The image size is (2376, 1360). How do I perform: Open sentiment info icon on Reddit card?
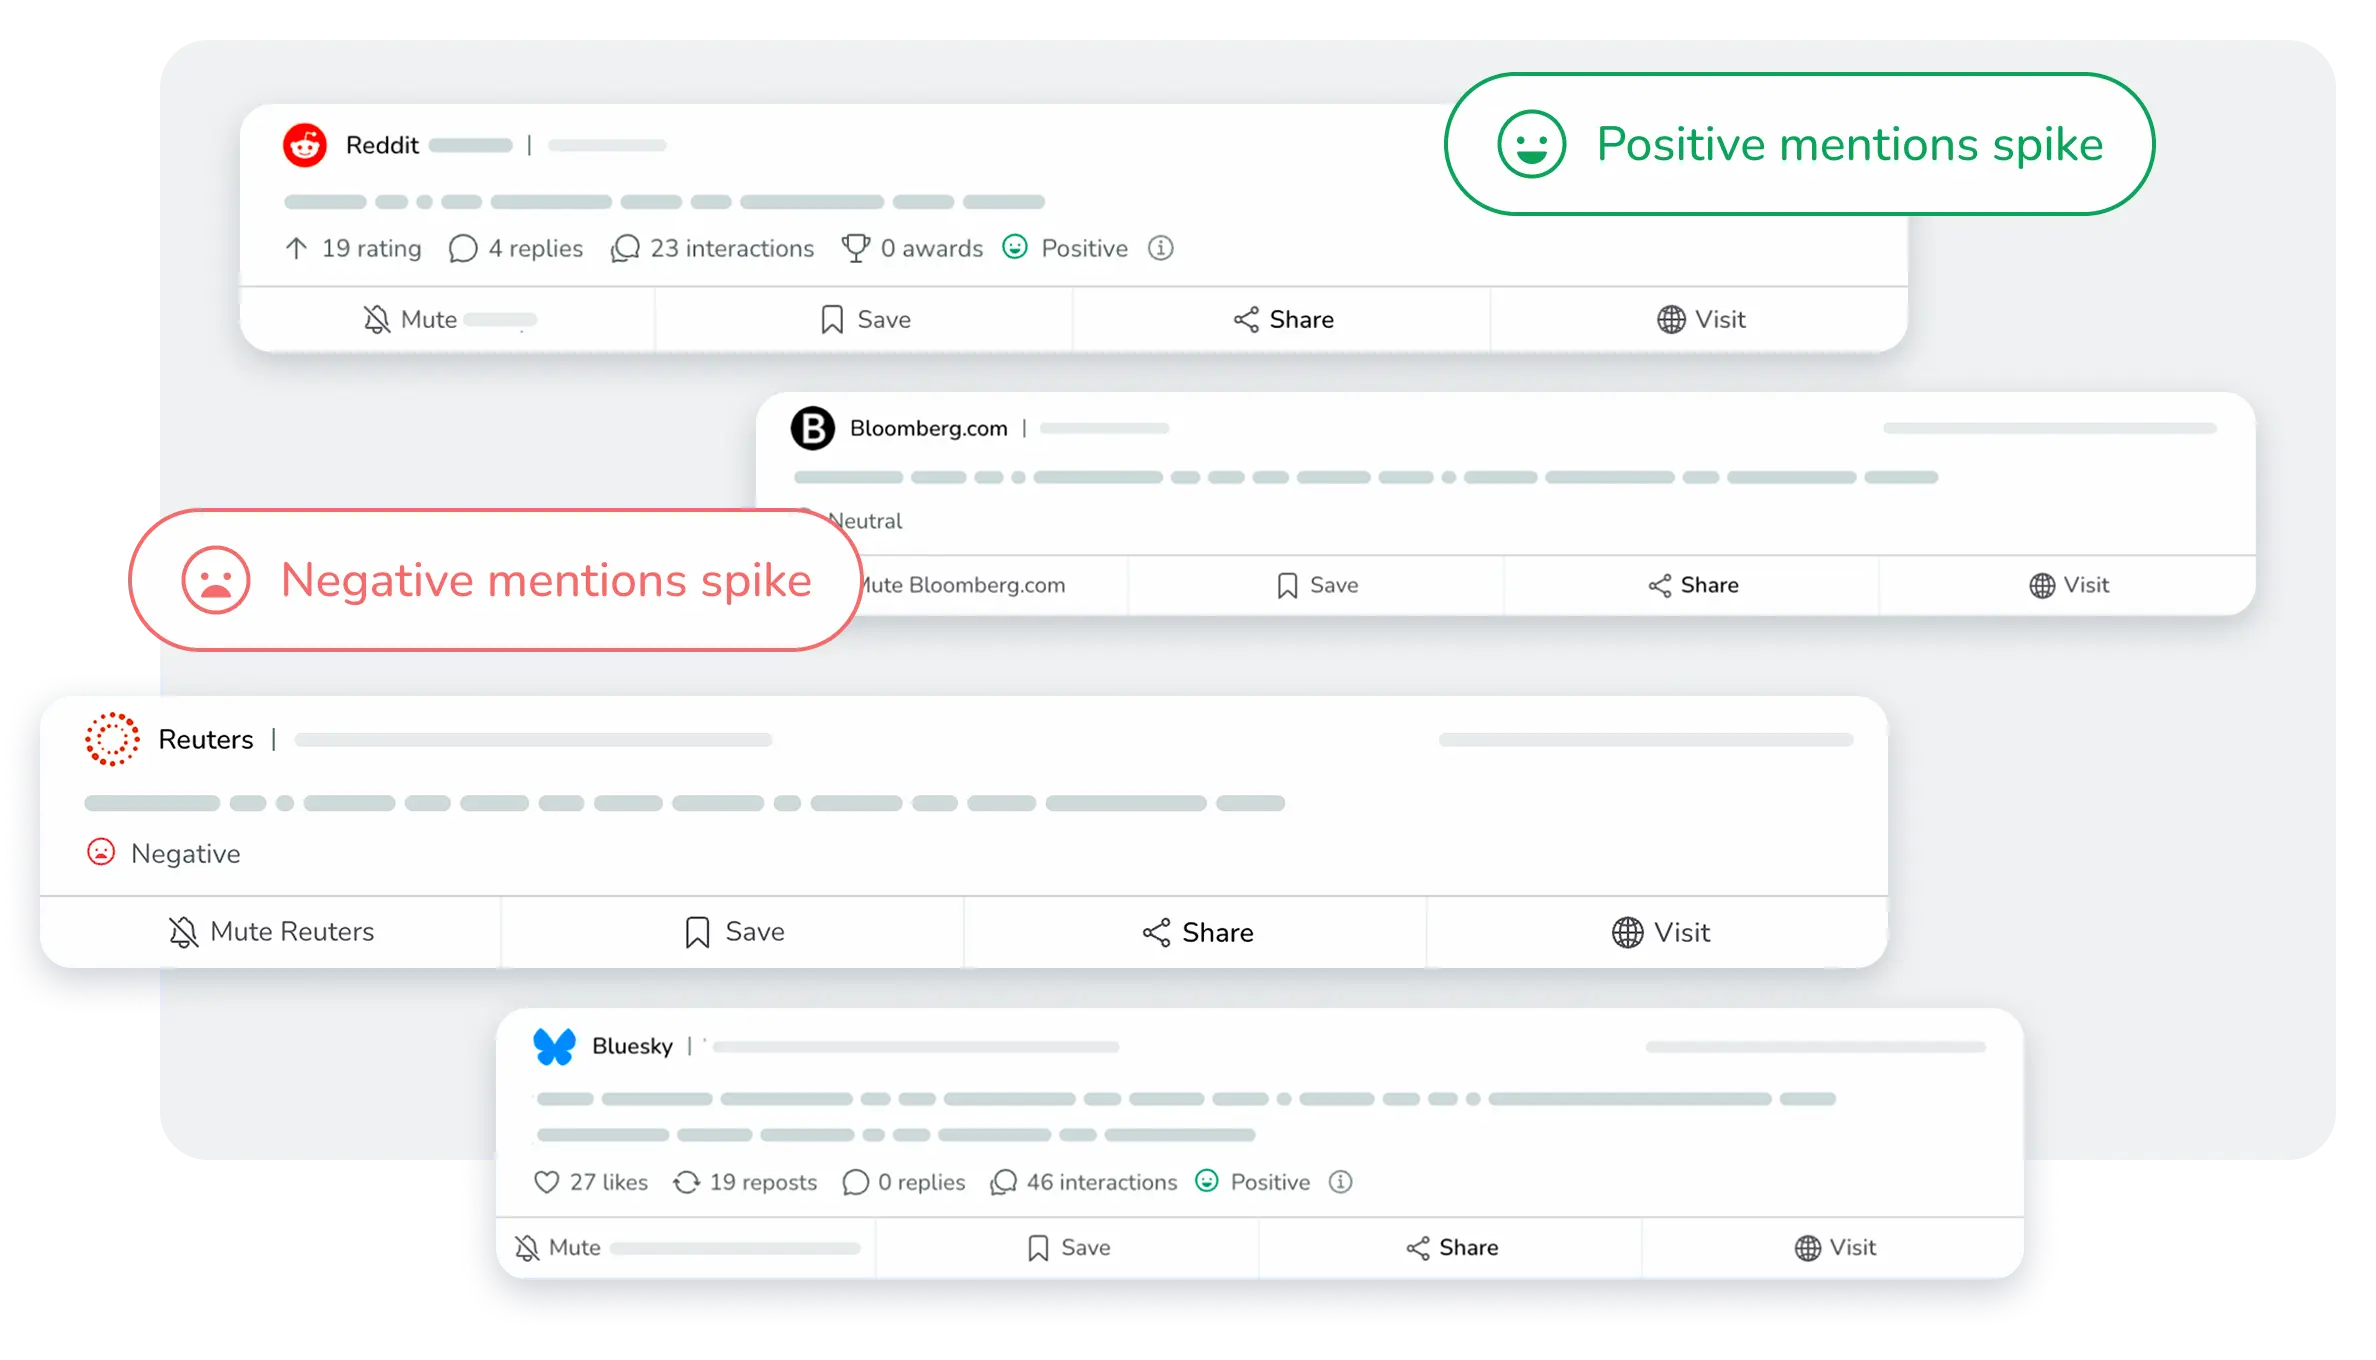coord(1160,248)
